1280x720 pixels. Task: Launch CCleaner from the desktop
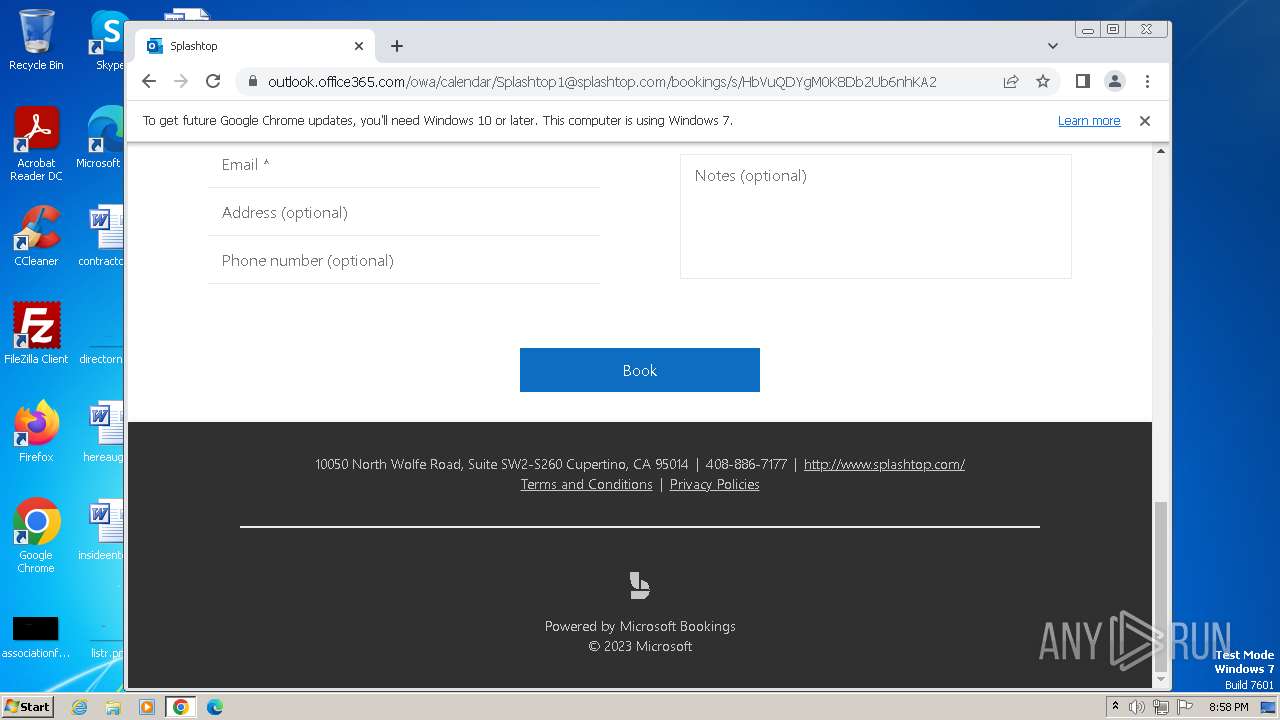tap(36, 236)
